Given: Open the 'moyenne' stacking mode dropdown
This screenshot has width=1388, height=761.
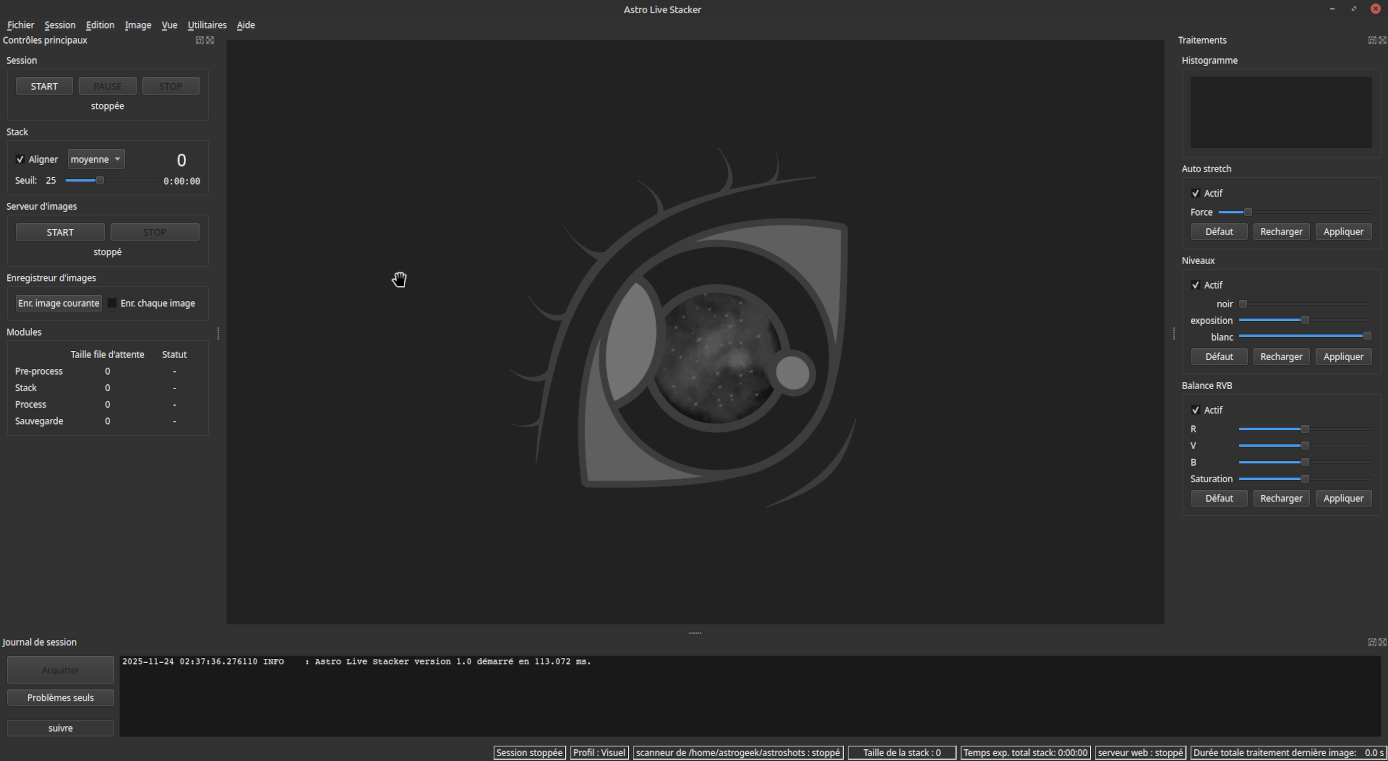Looking at the screenshot, I should [95, 158].
